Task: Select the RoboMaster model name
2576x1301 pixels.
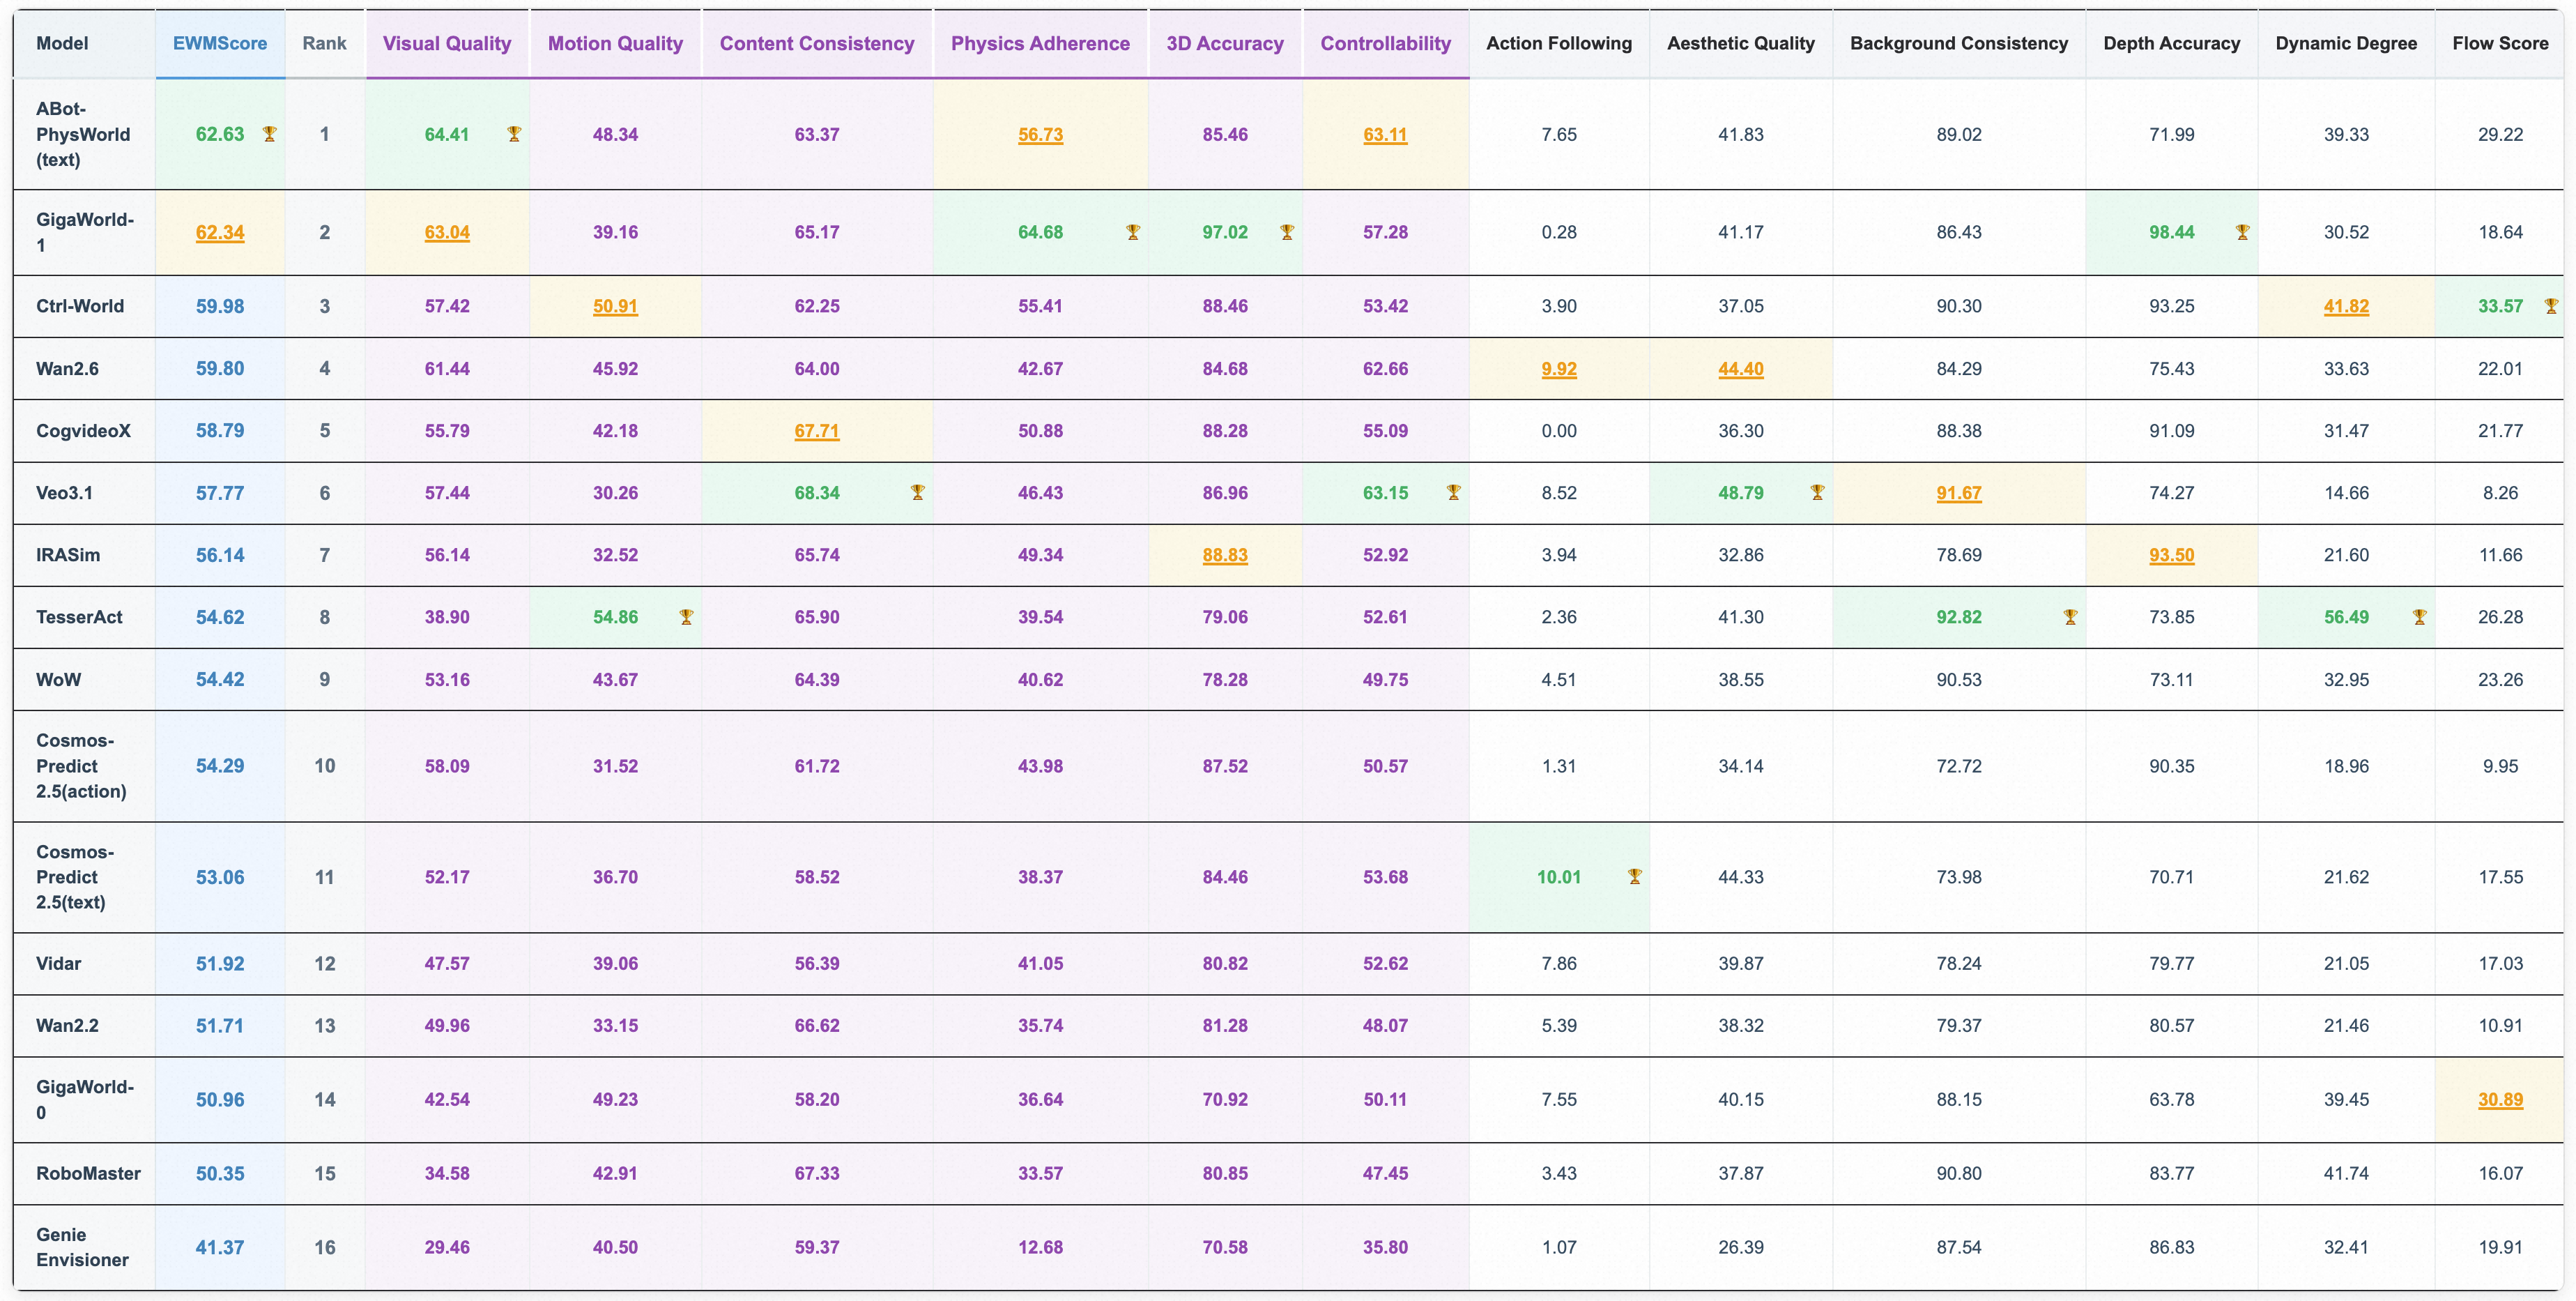Action: pos(89,1173)
